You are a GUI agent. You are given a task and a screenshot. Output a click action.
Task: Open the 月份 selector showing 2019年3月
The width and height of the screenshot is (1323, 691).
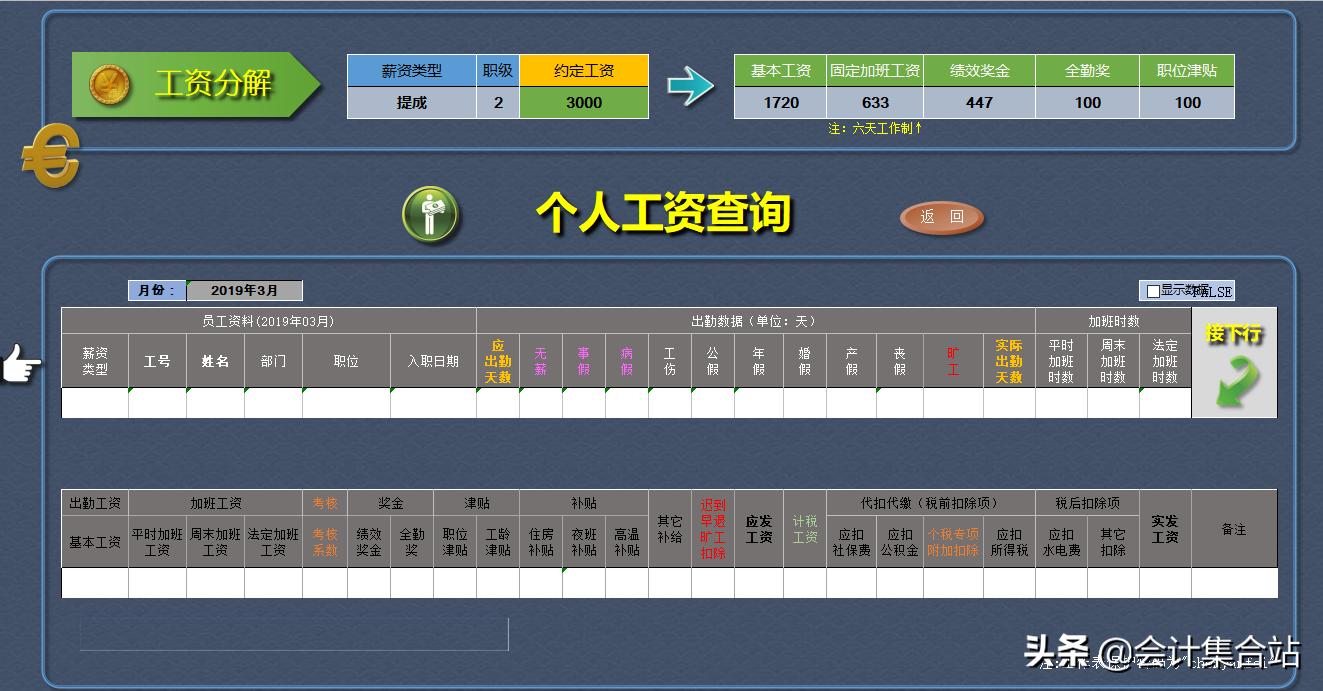(x=244, y=290)
